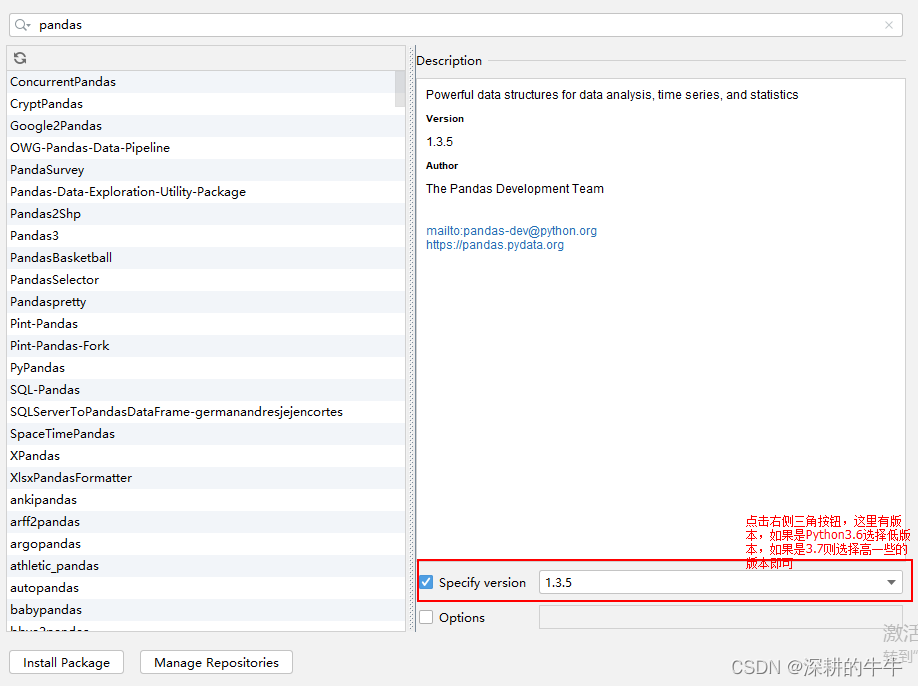Click the Options text field
Image resolution: width=918 pixels, height=686 pixels.
point(721,617)
